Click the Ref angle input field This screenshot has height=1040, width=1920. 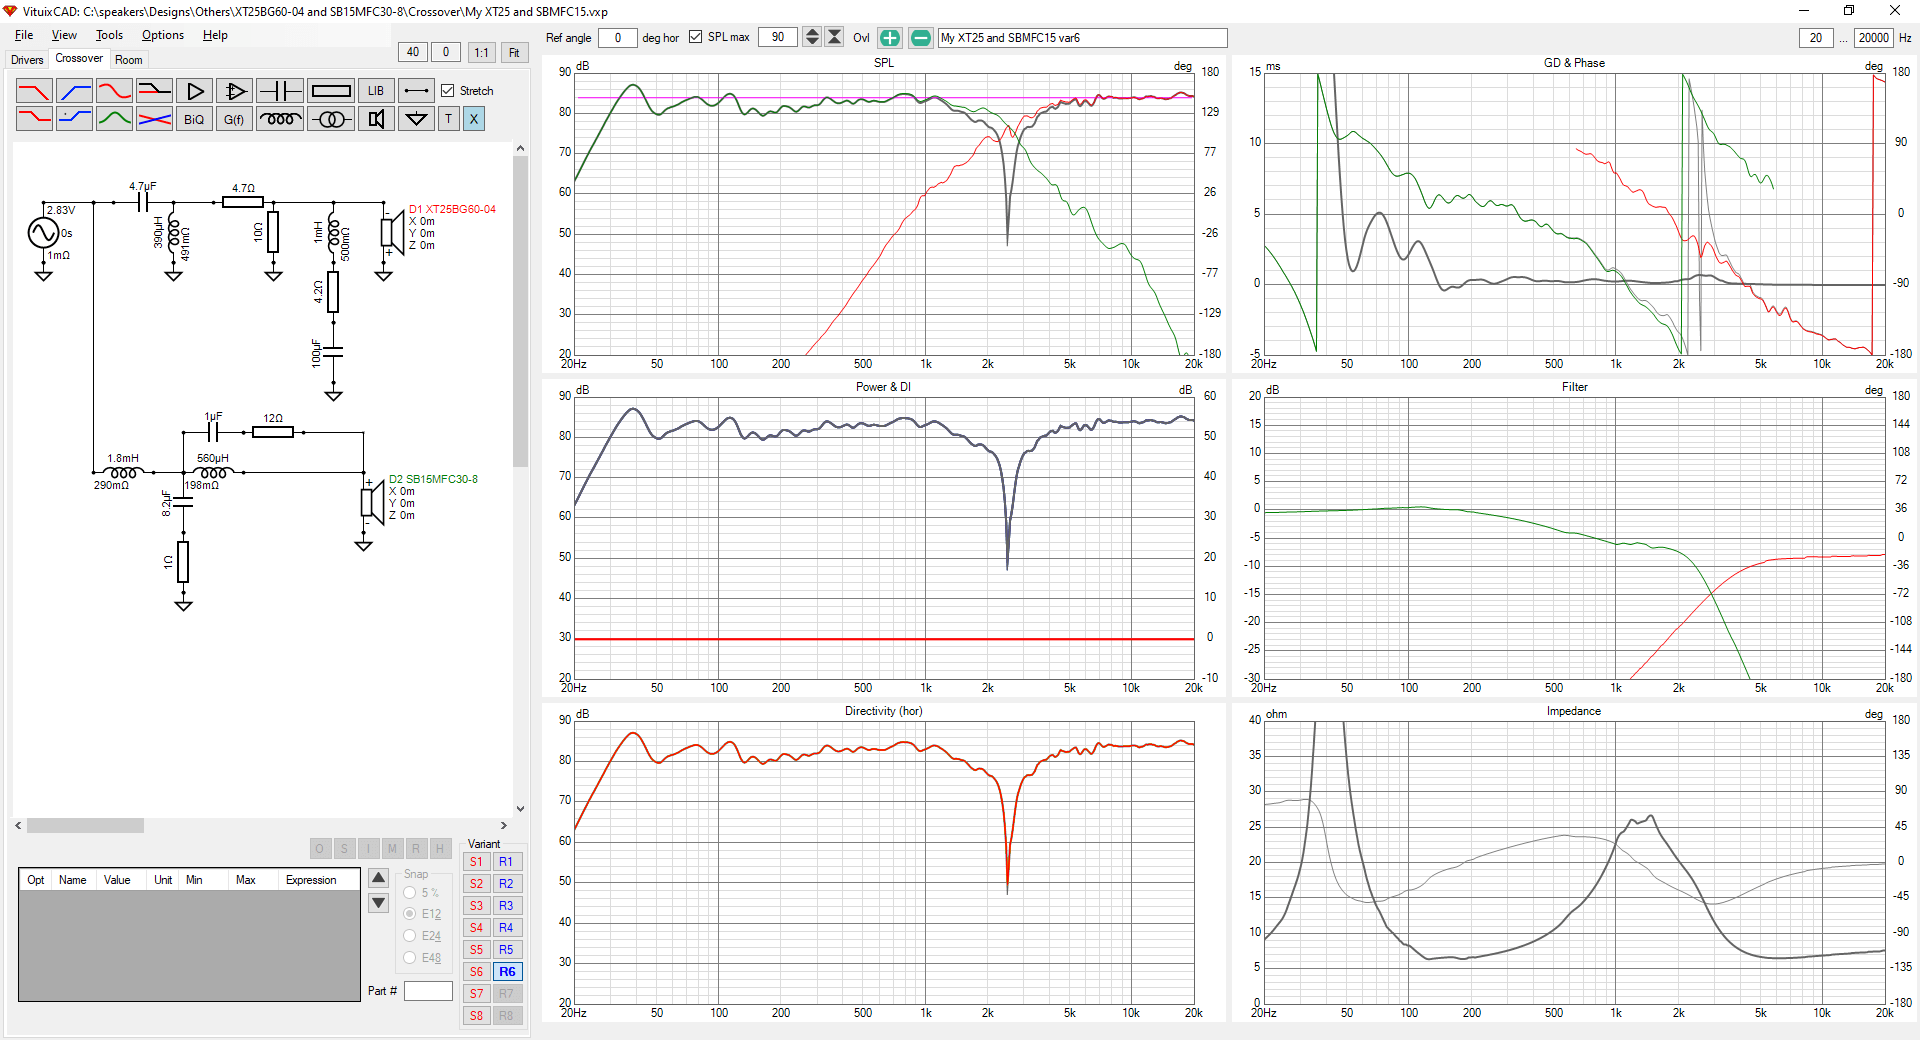[x=618, y=38]
